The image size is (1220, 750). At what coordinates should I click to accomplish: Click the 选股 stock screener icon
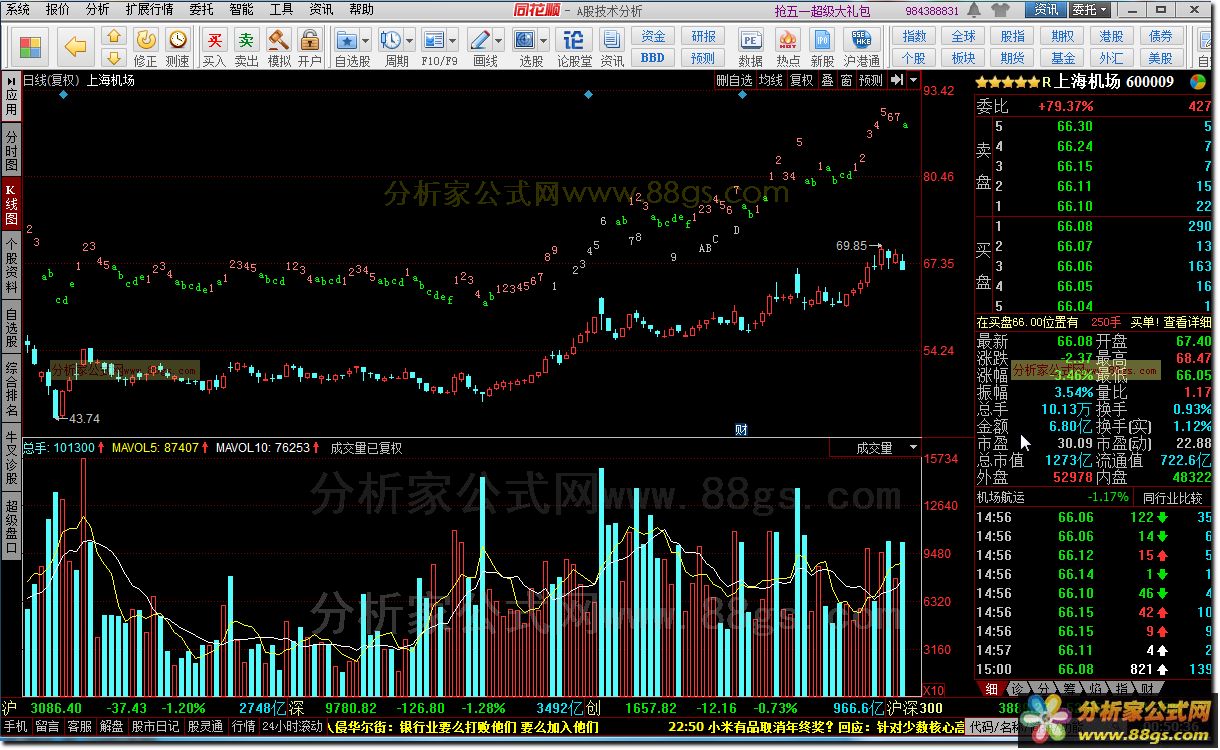tap(525, 40)
